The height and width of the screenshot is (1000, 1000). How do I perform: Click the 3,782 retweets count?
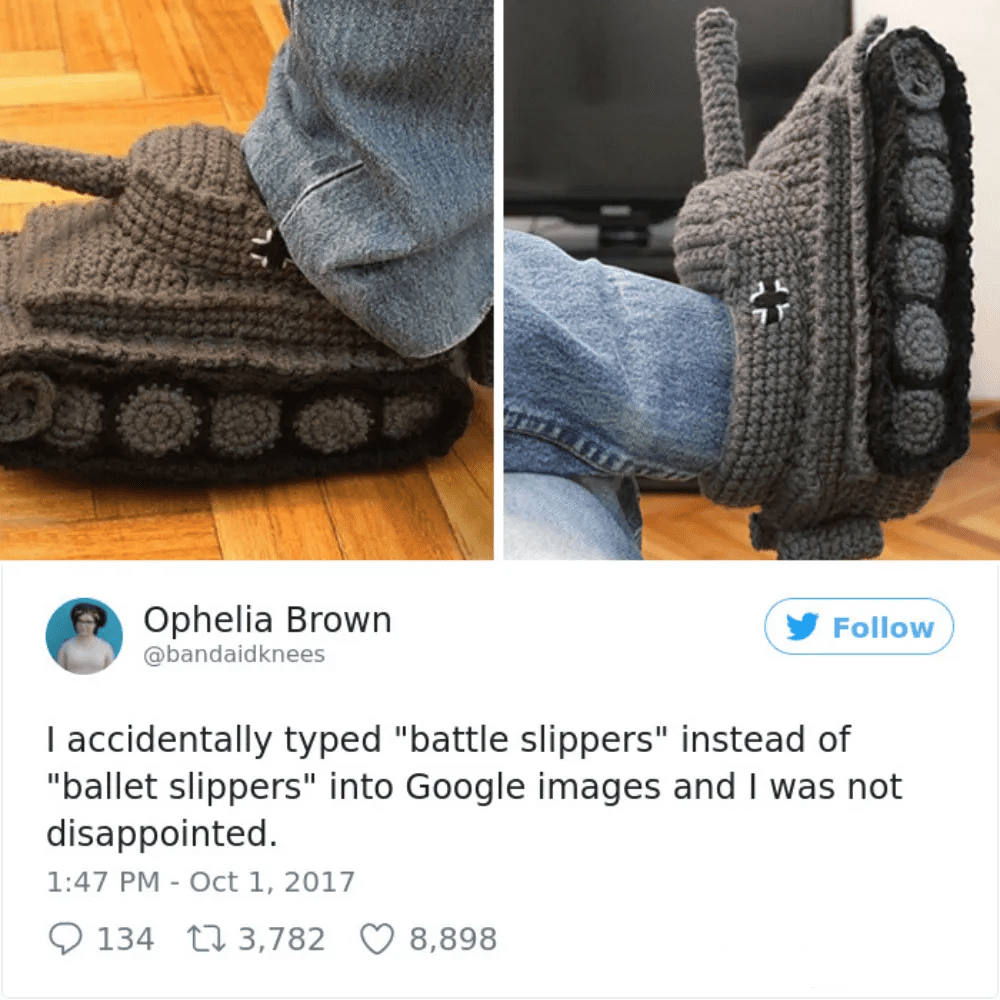pos(281,939)
